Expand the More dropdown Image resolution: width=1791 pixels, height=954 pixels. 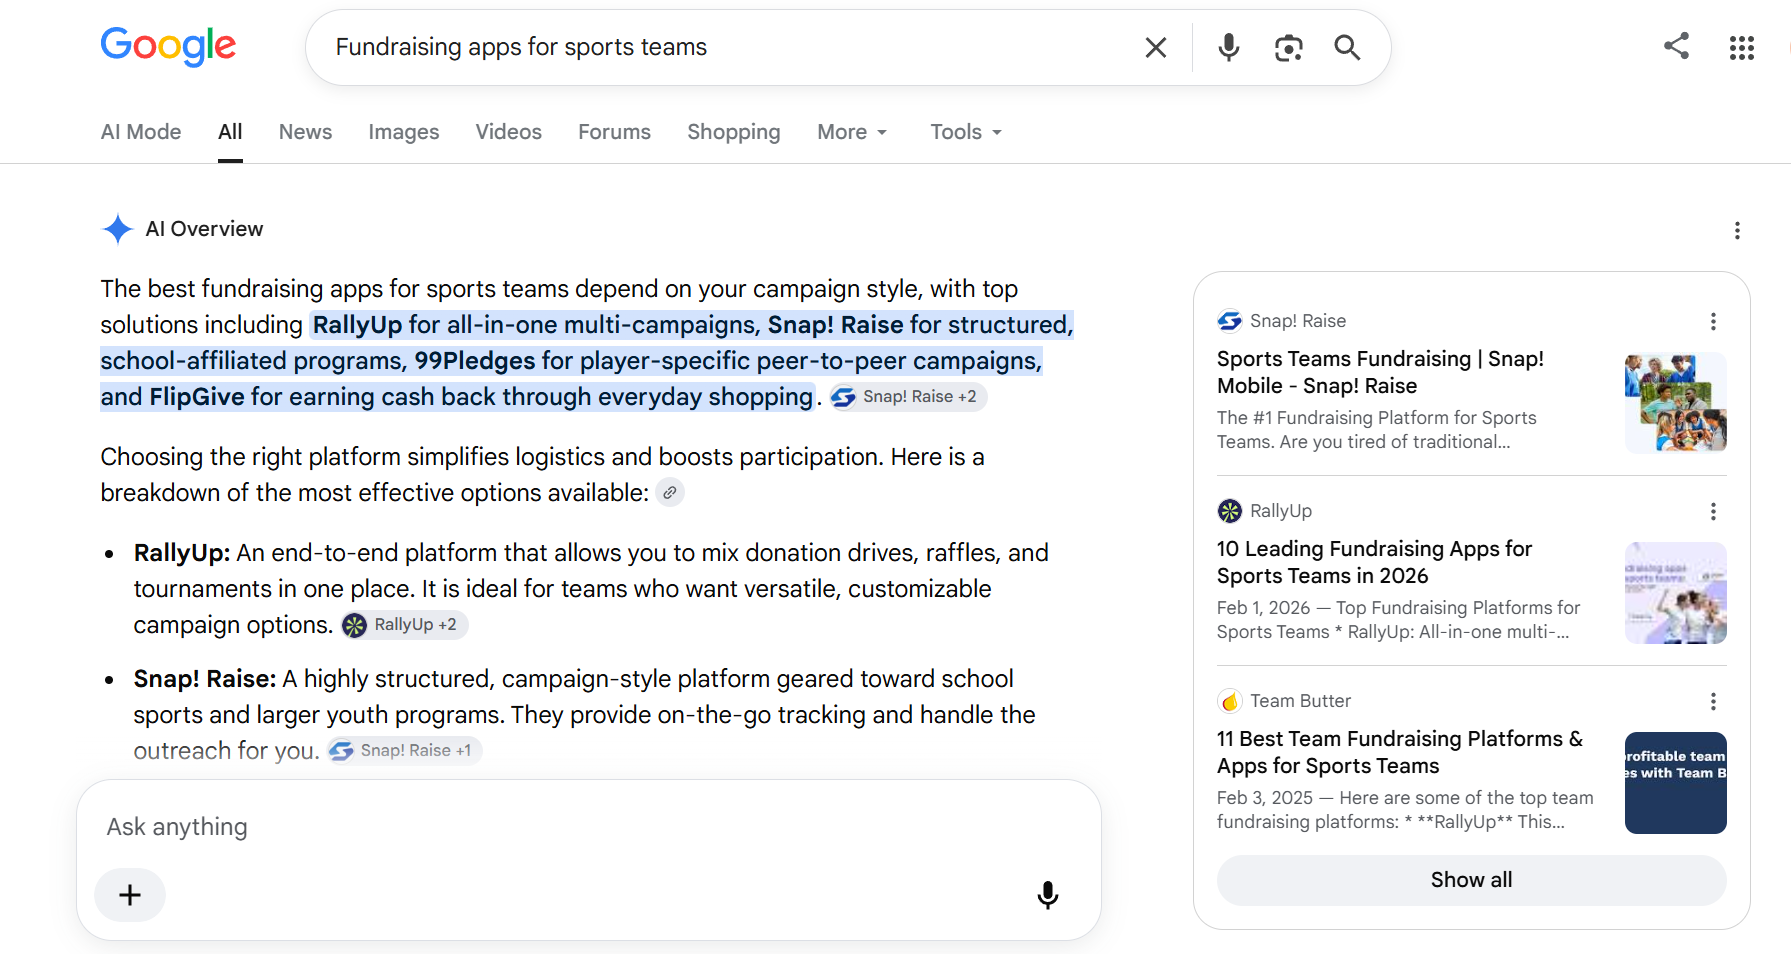[852, 132]
